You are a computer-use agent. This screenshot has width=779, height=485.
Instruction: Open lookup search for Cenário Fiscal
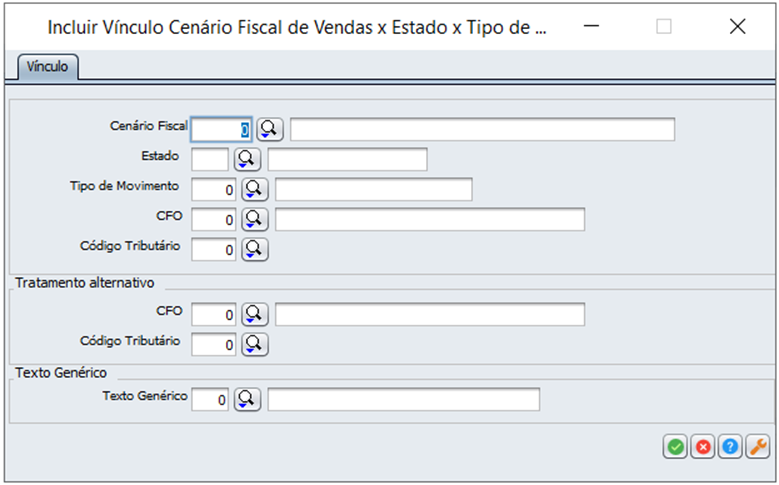[270, 129]
